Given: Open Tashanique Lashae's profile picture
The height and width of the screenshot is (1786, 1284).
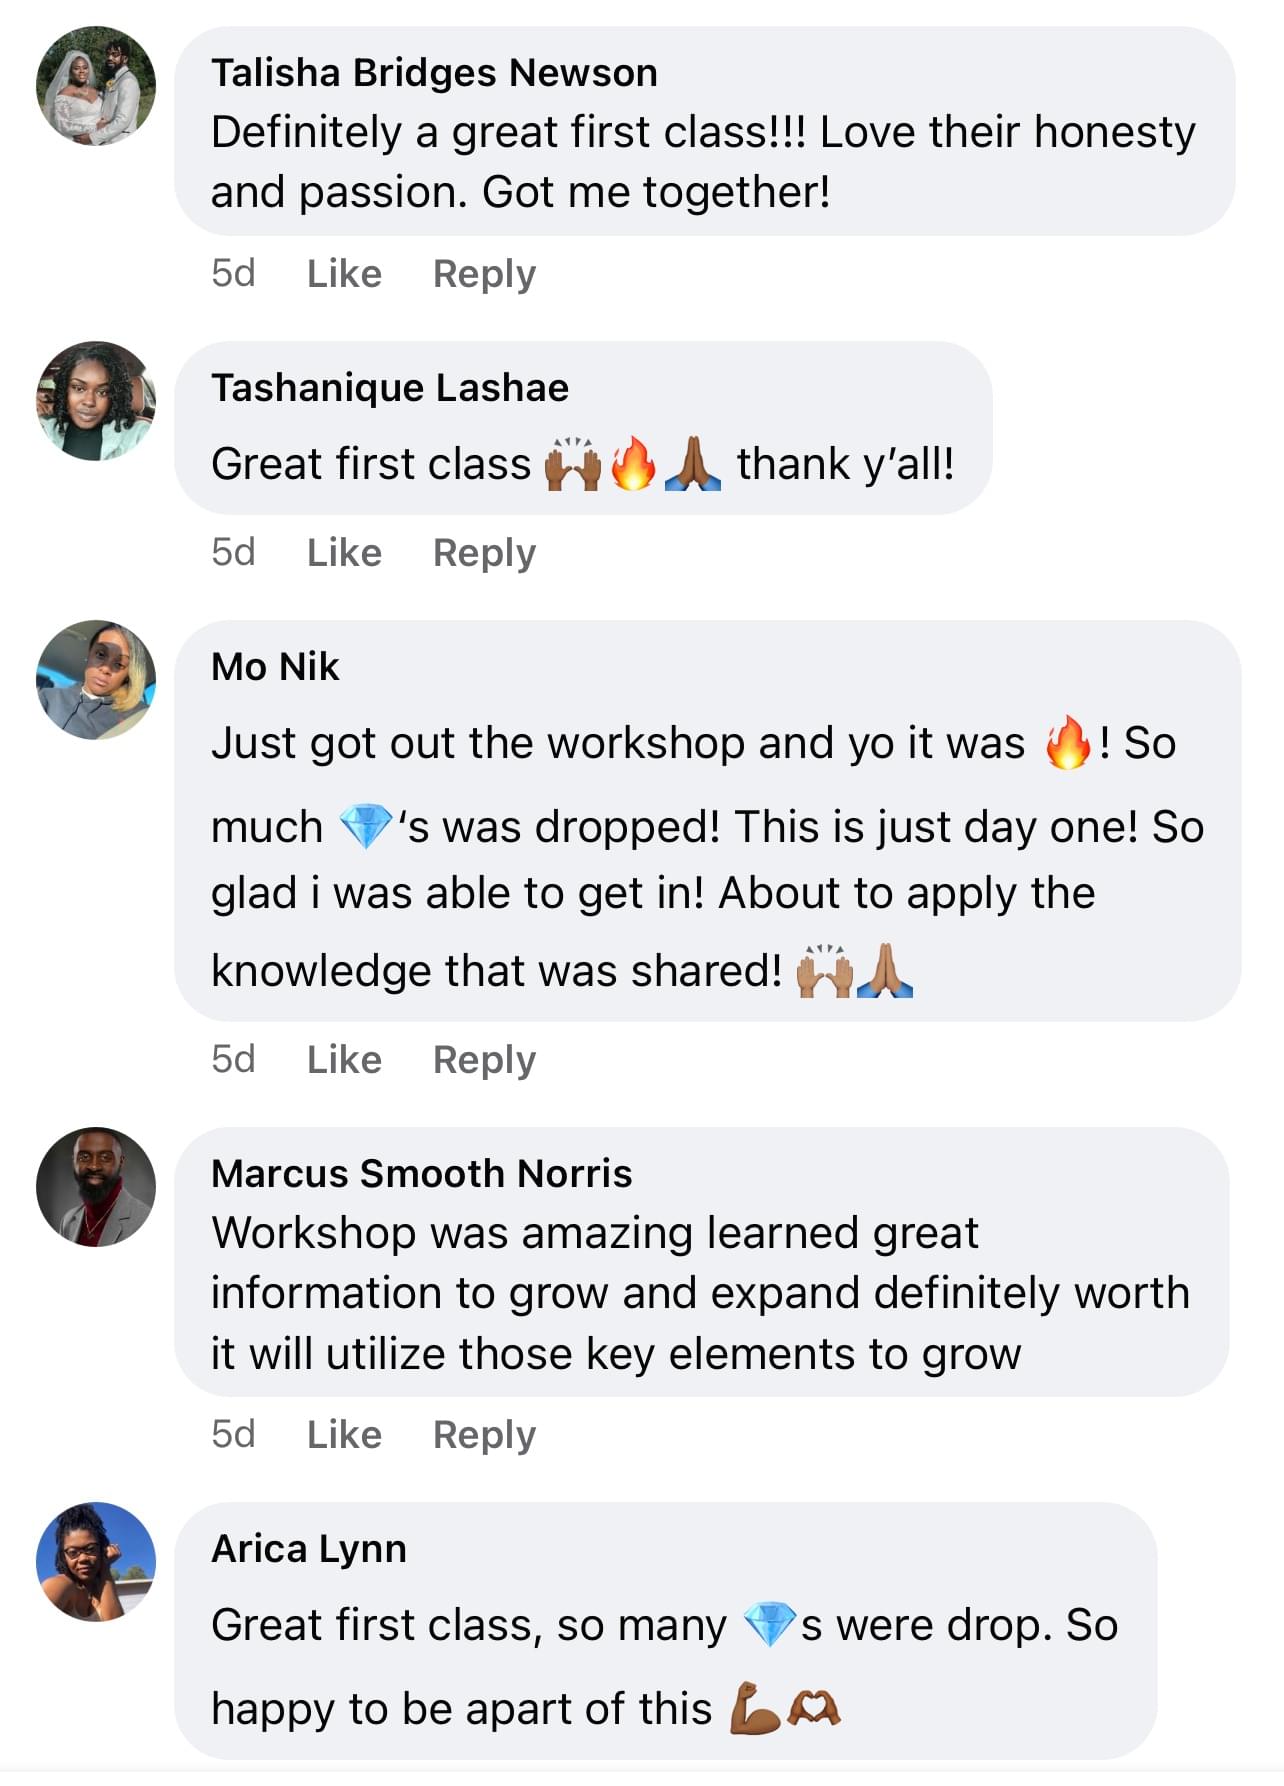Looking at the screenshot, I should (96, 401).
